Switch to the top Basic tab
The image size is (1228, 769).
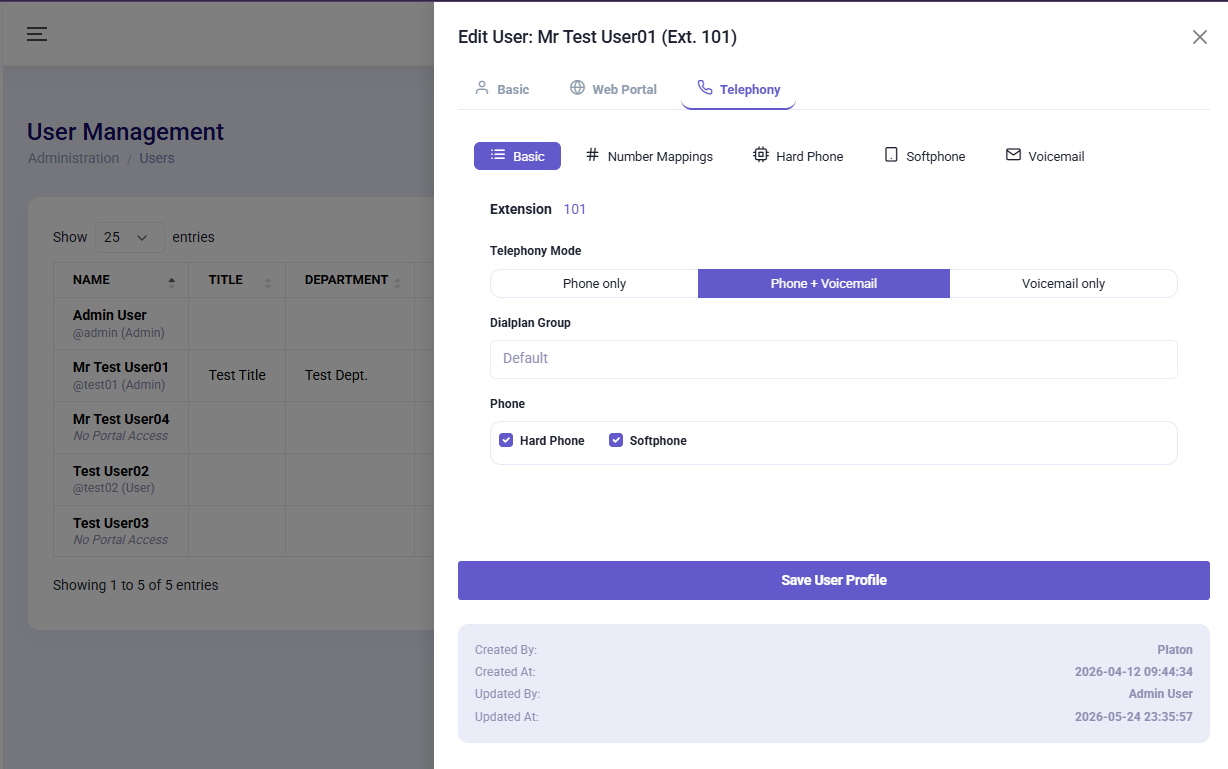pyautogui.click(x=502, y=89)
